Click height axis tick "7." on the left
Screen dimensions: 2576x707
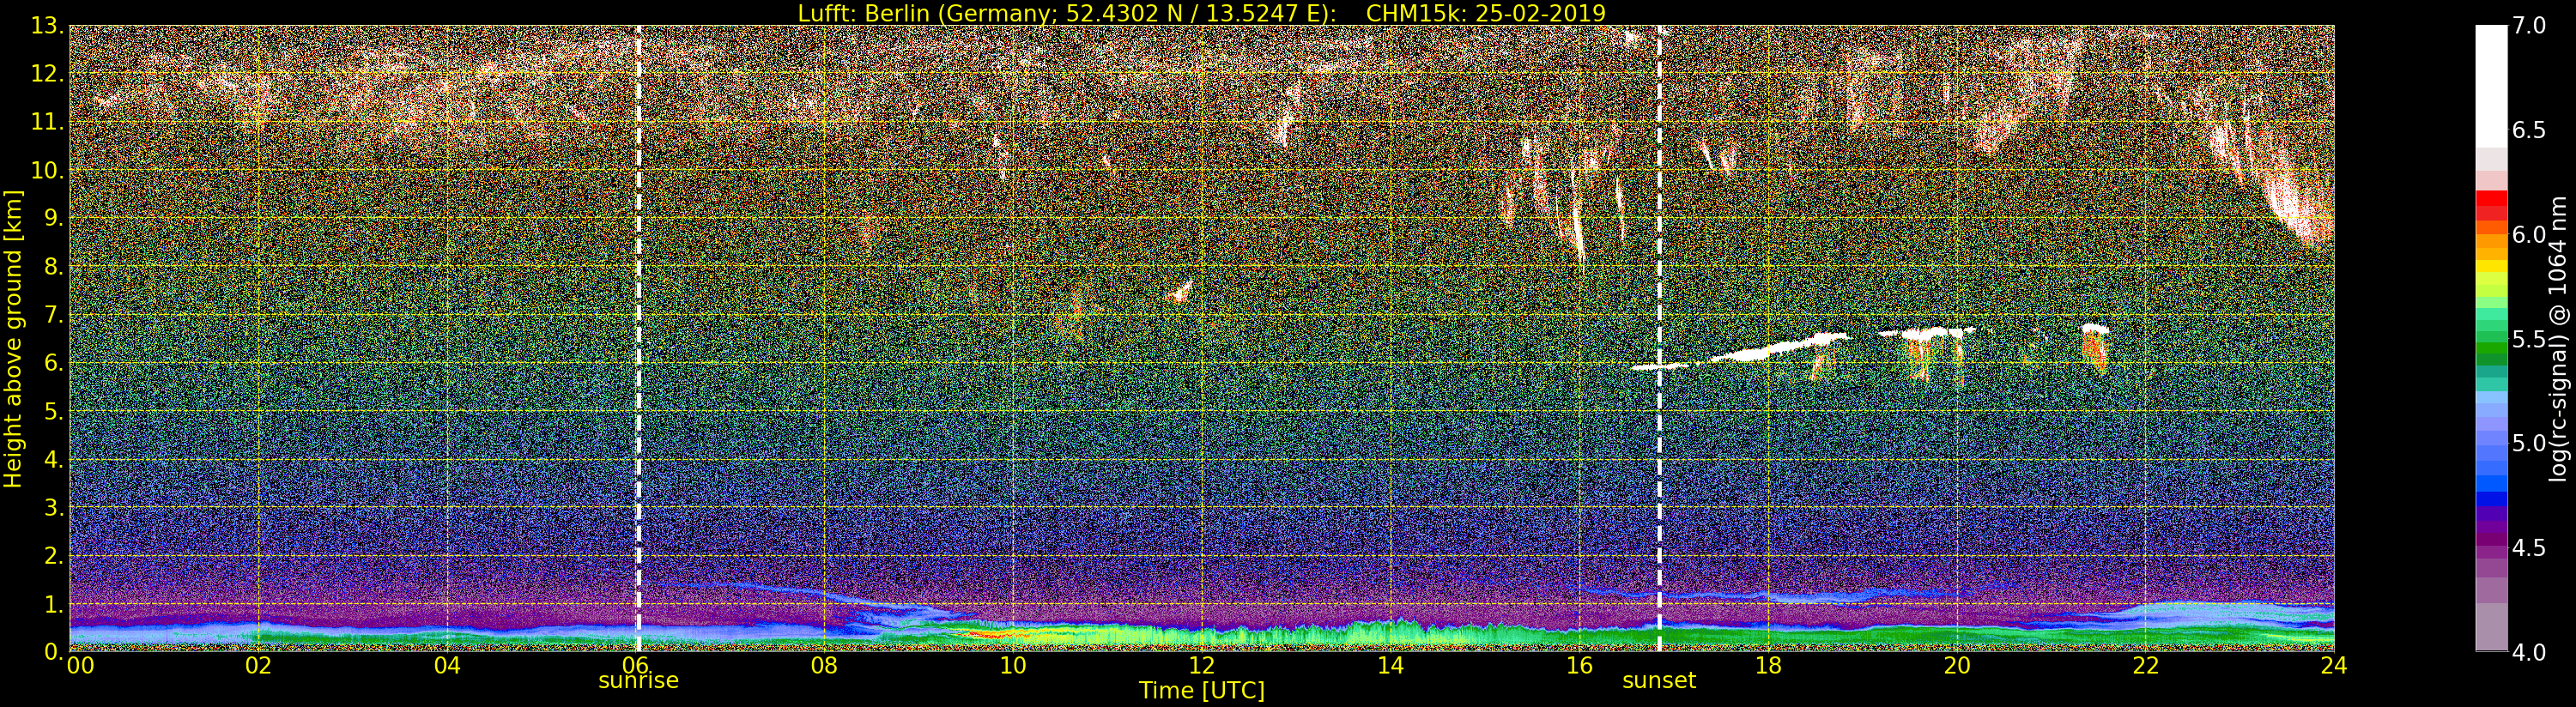[55, 315]
